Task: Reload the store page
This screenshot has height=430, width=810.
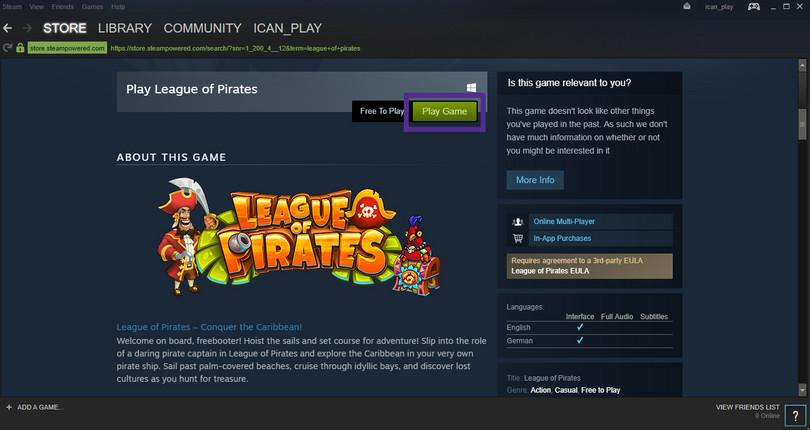Action: click(x=7, y=48)
